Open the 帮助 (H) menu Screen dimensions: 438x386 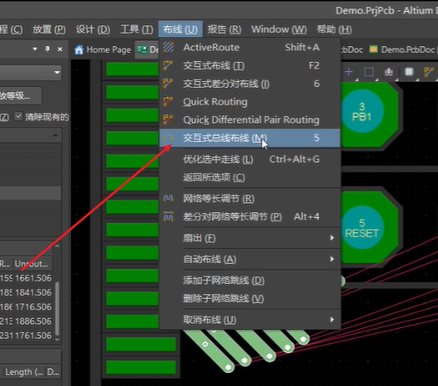coord(334,30)
